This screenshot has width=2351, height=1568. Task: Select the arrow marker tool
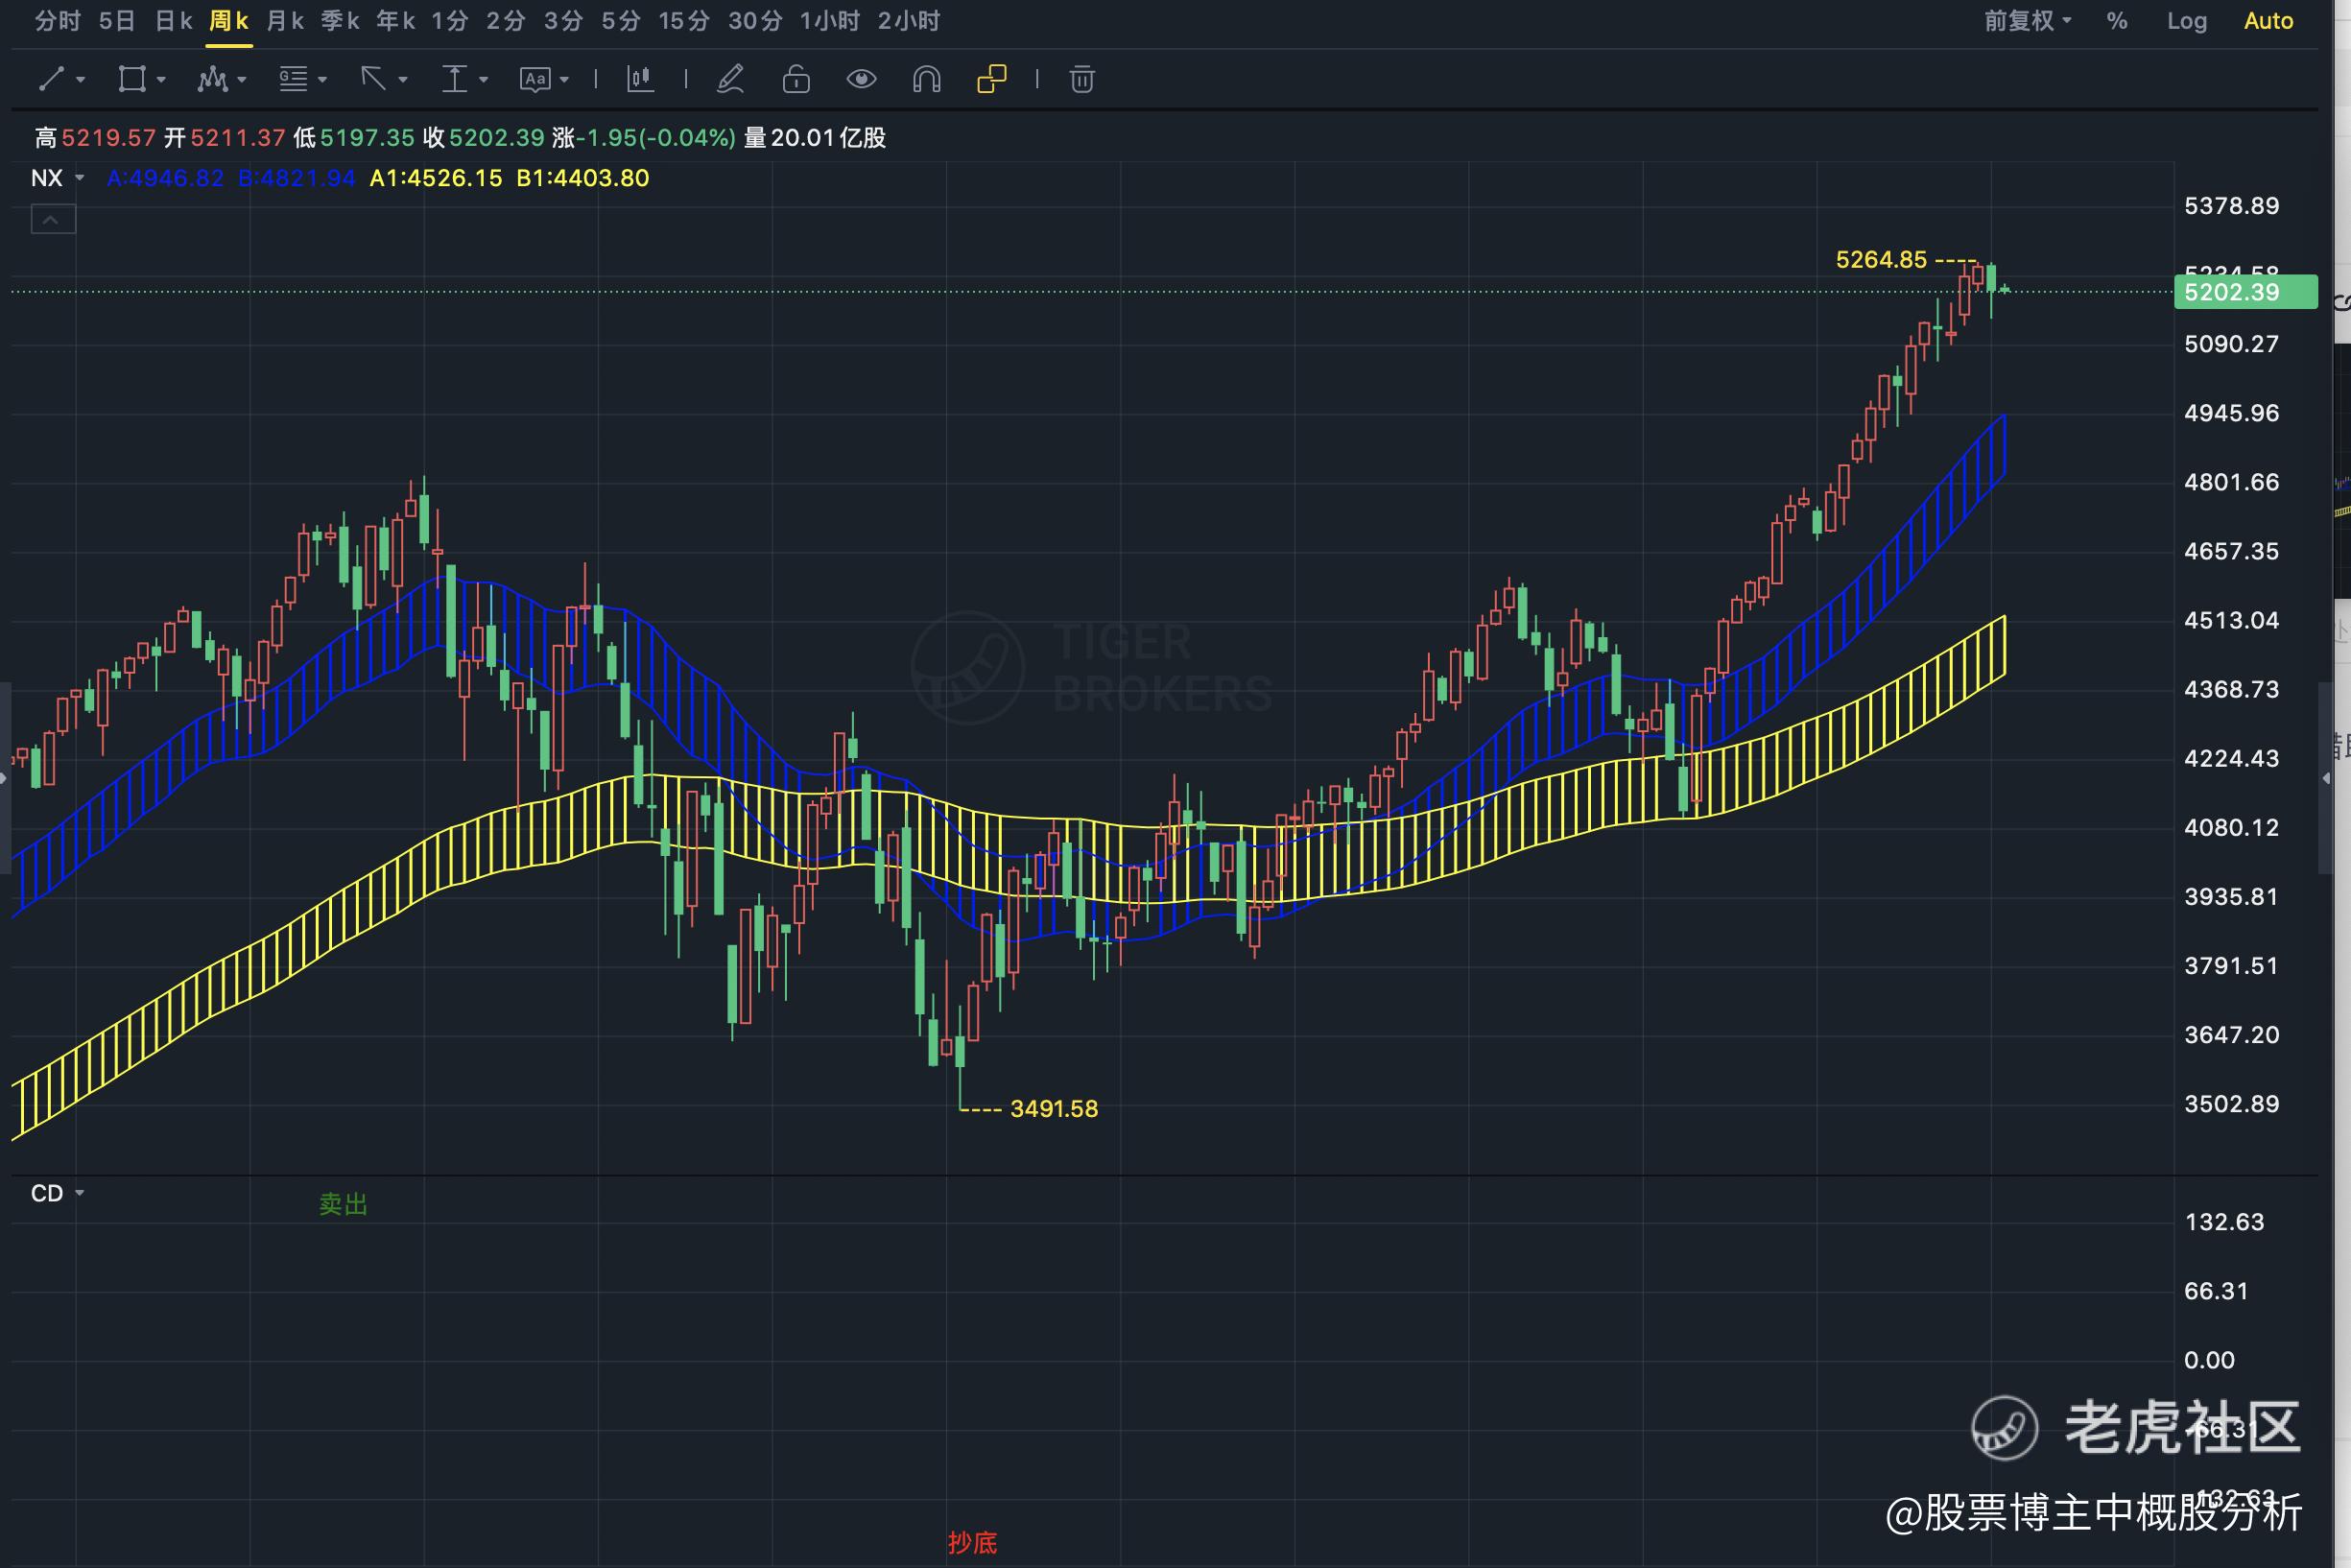[374, 79]
